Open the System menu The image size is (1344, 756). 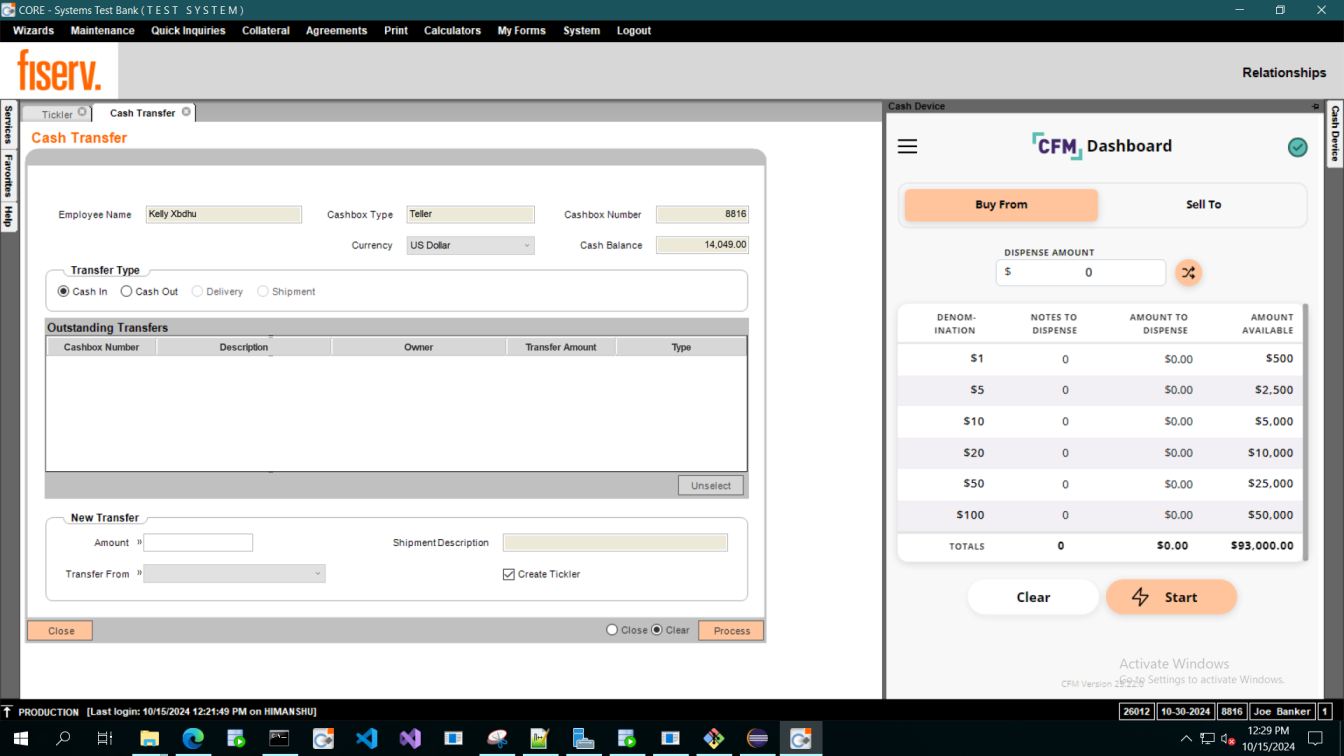point(581,31)
